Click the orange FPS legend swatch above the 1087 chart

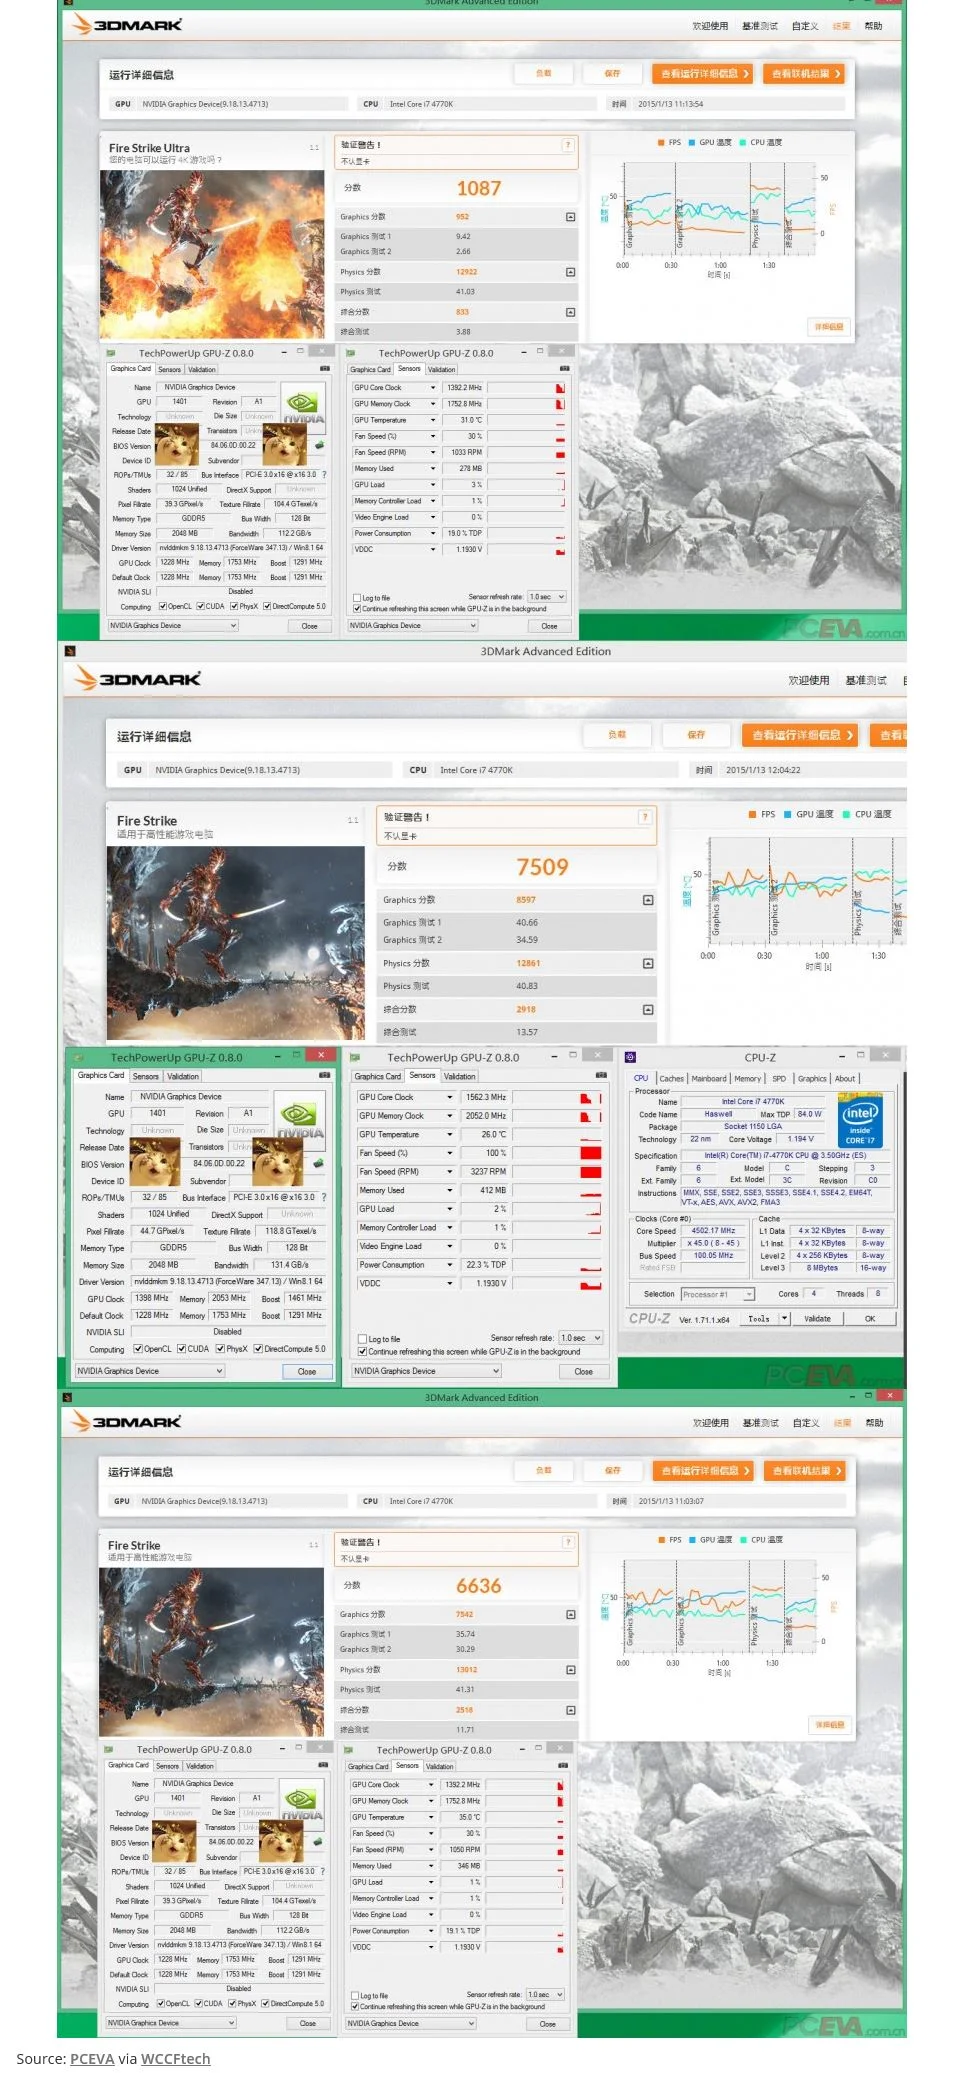coord(661,143)
